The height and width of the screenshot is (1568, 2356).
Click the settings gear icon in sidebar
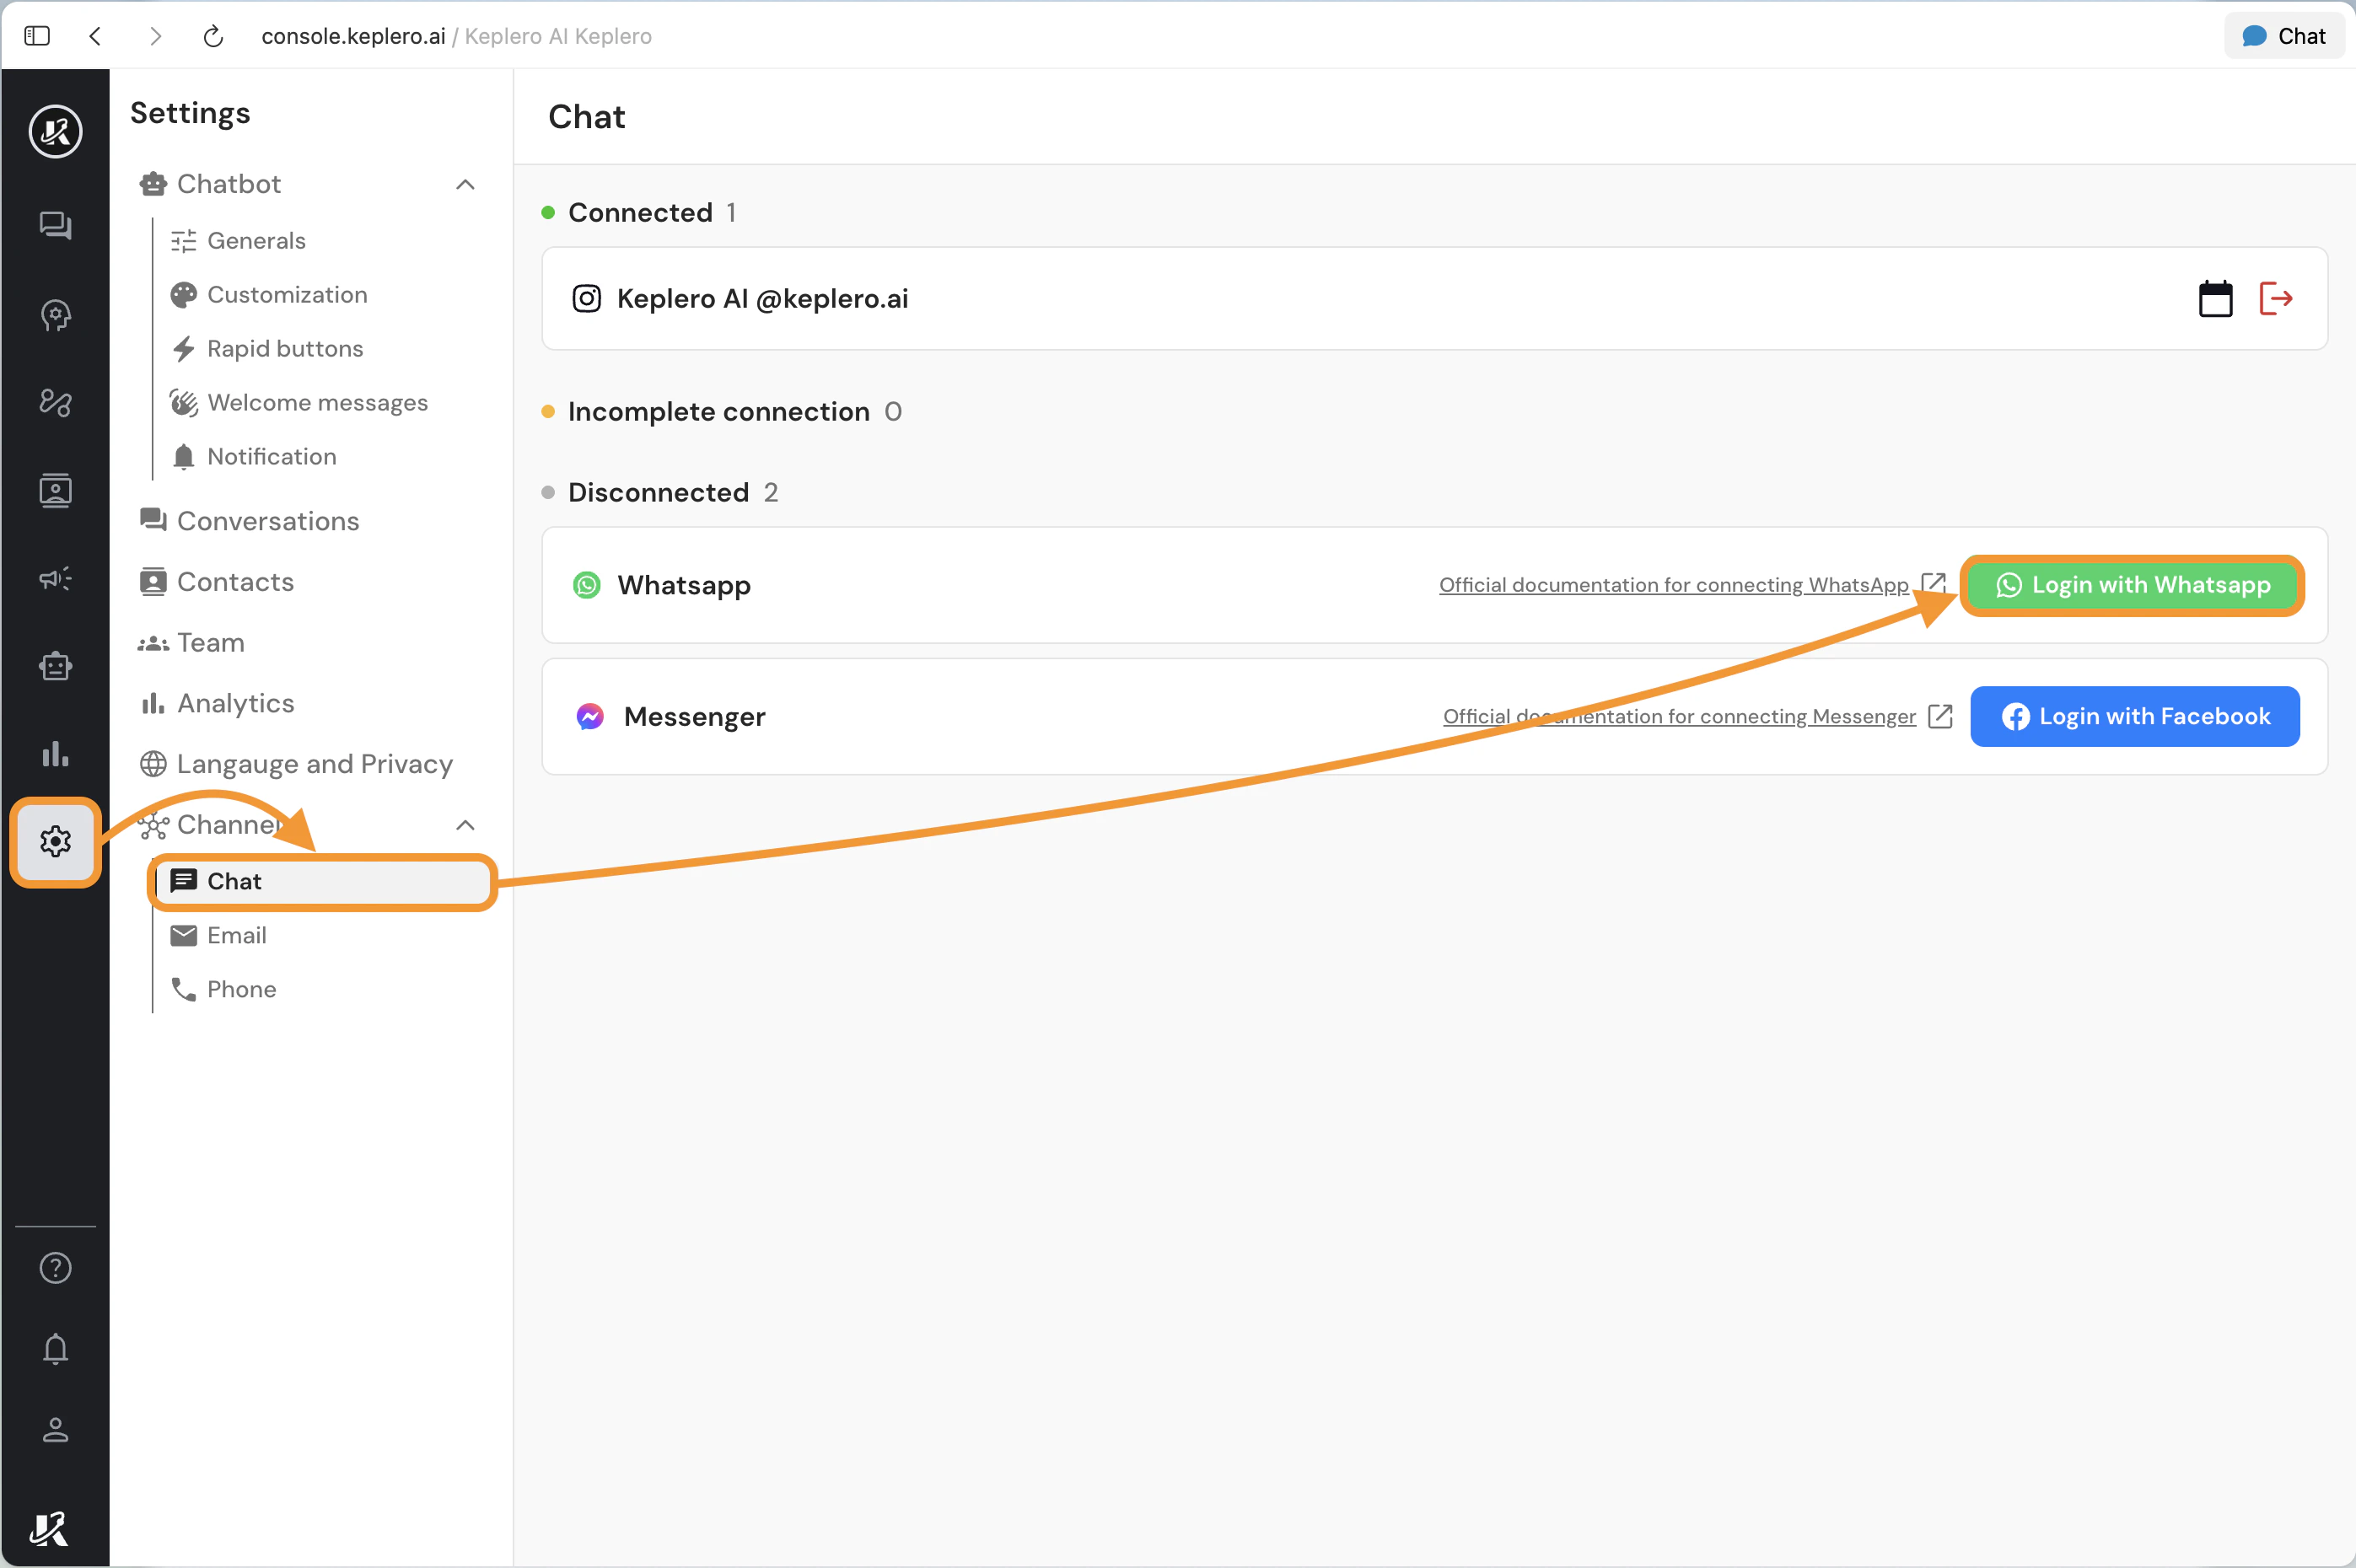tap(55, 841)
